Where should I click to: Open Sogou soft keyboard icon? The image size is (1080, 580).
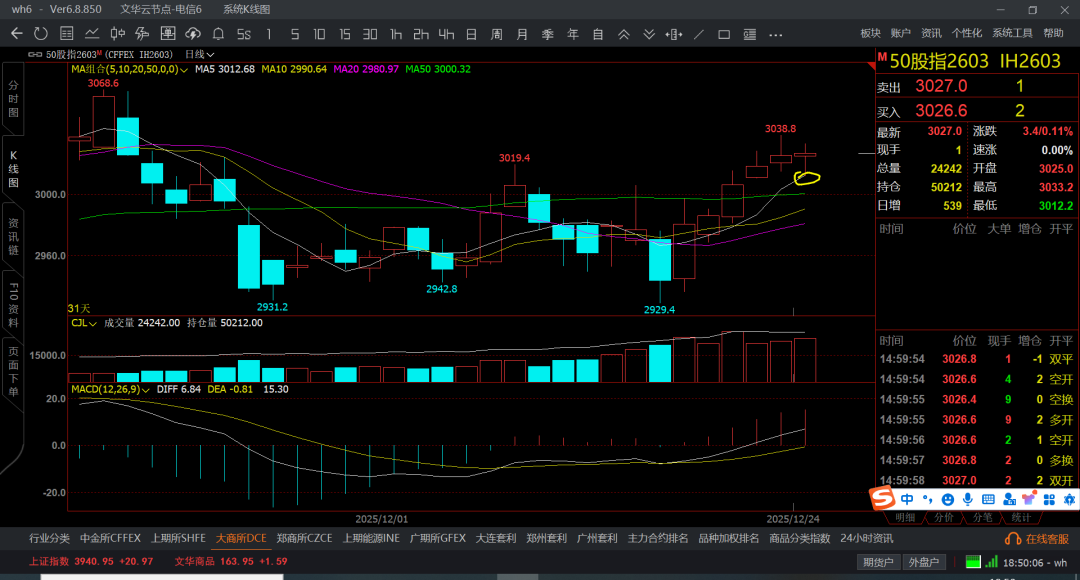coord(988,499)
